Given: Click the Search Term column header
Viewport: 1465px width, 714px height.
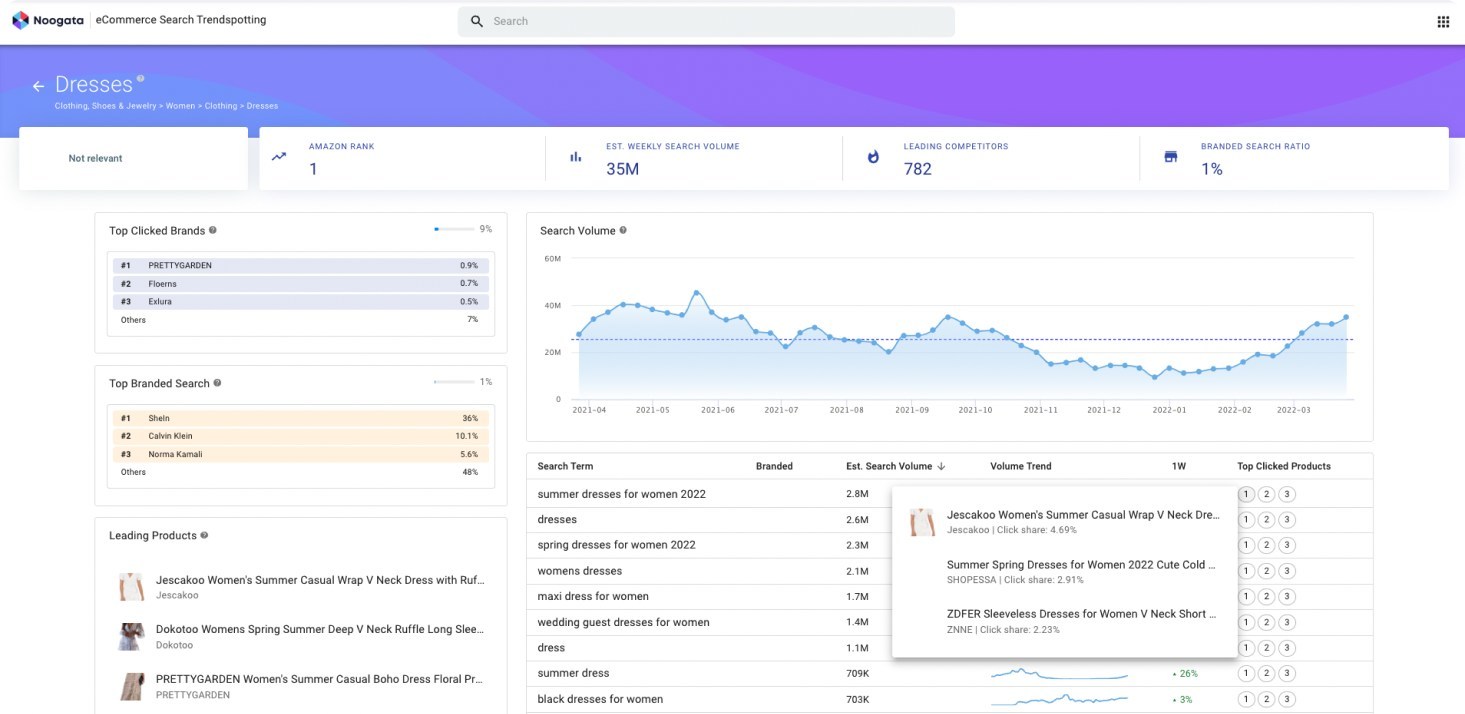Looking at the screenshot, I should 565,466.
